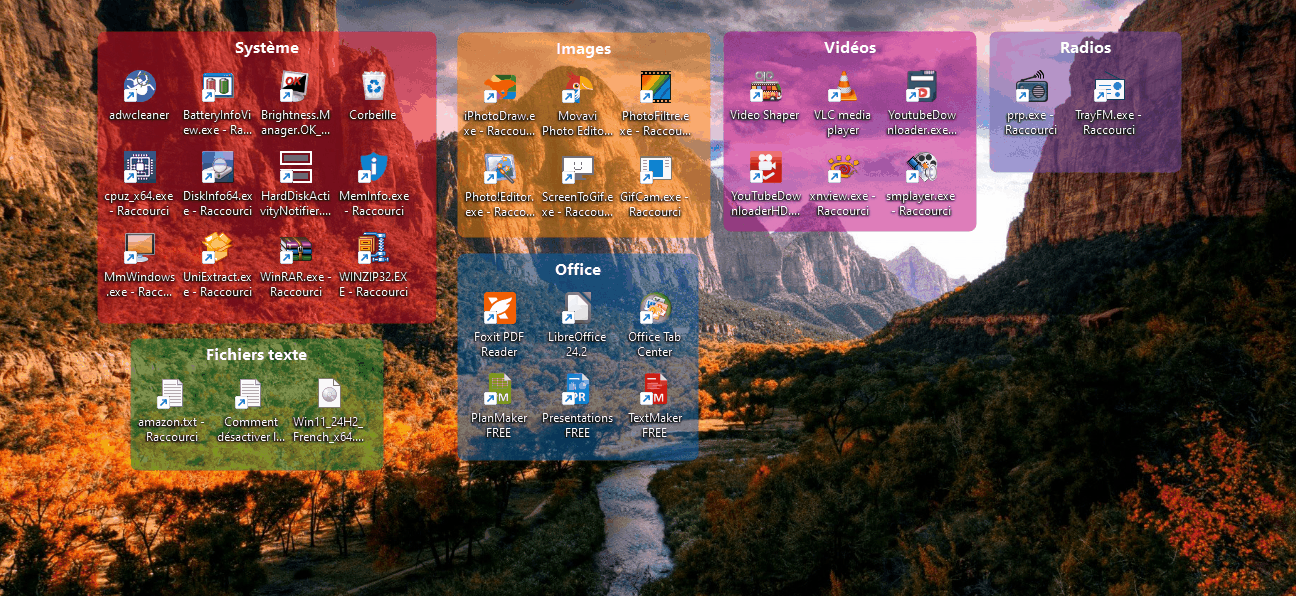
Task: Click the Win11_24H2_French_x64 file icon
Action: click(x=328, y=394)
